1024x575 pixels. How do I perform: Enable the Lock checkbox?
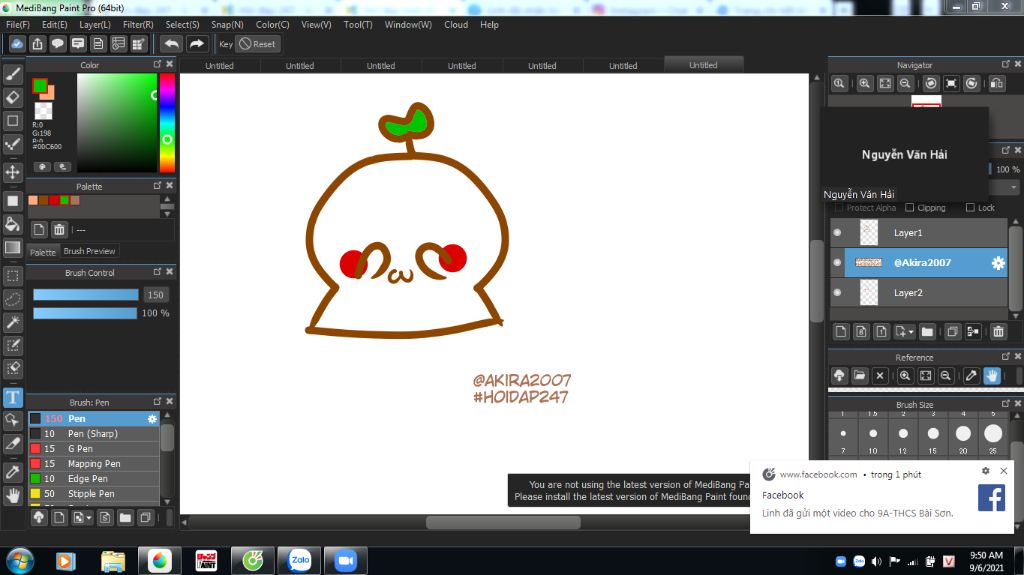pyautogui.click(x=970, y=208)
